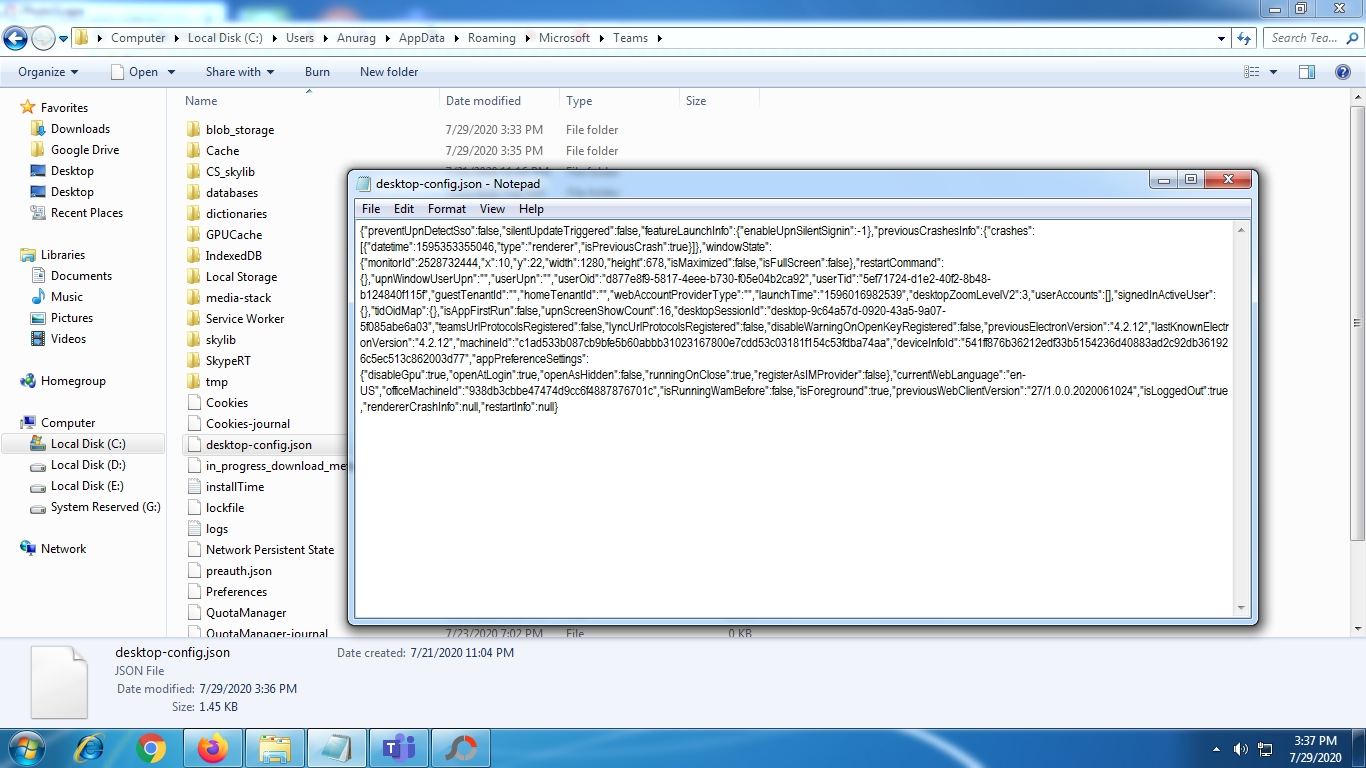This screenshot has width=1366, height=768.
Task: Select the GPUCache folder
Action: (x=234, y=235)
